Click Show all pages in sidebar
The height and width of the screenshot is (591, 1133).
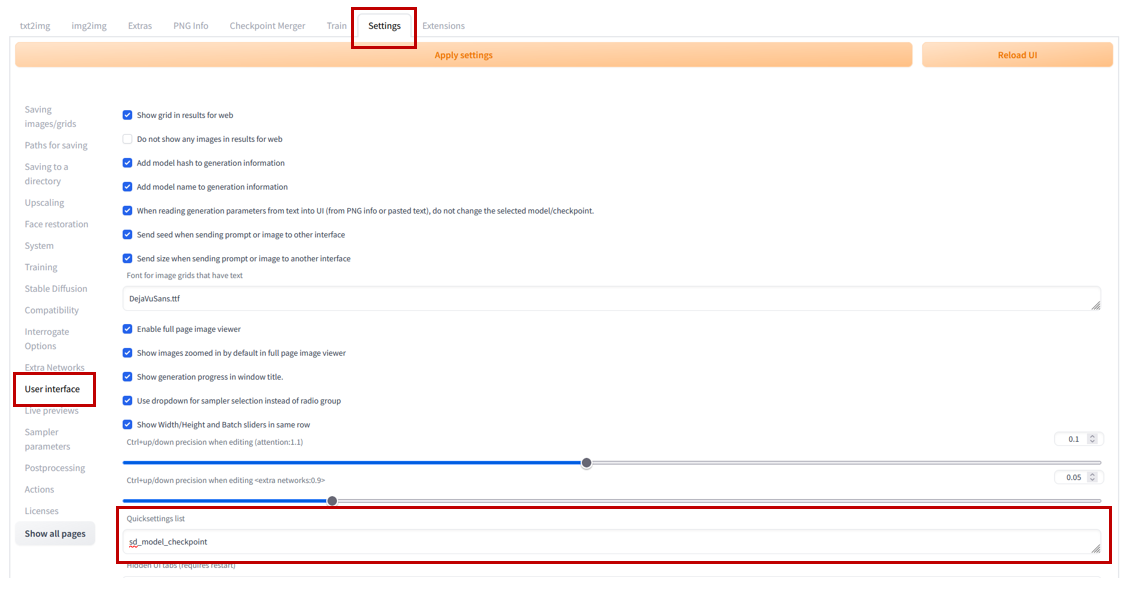(55, 534)
